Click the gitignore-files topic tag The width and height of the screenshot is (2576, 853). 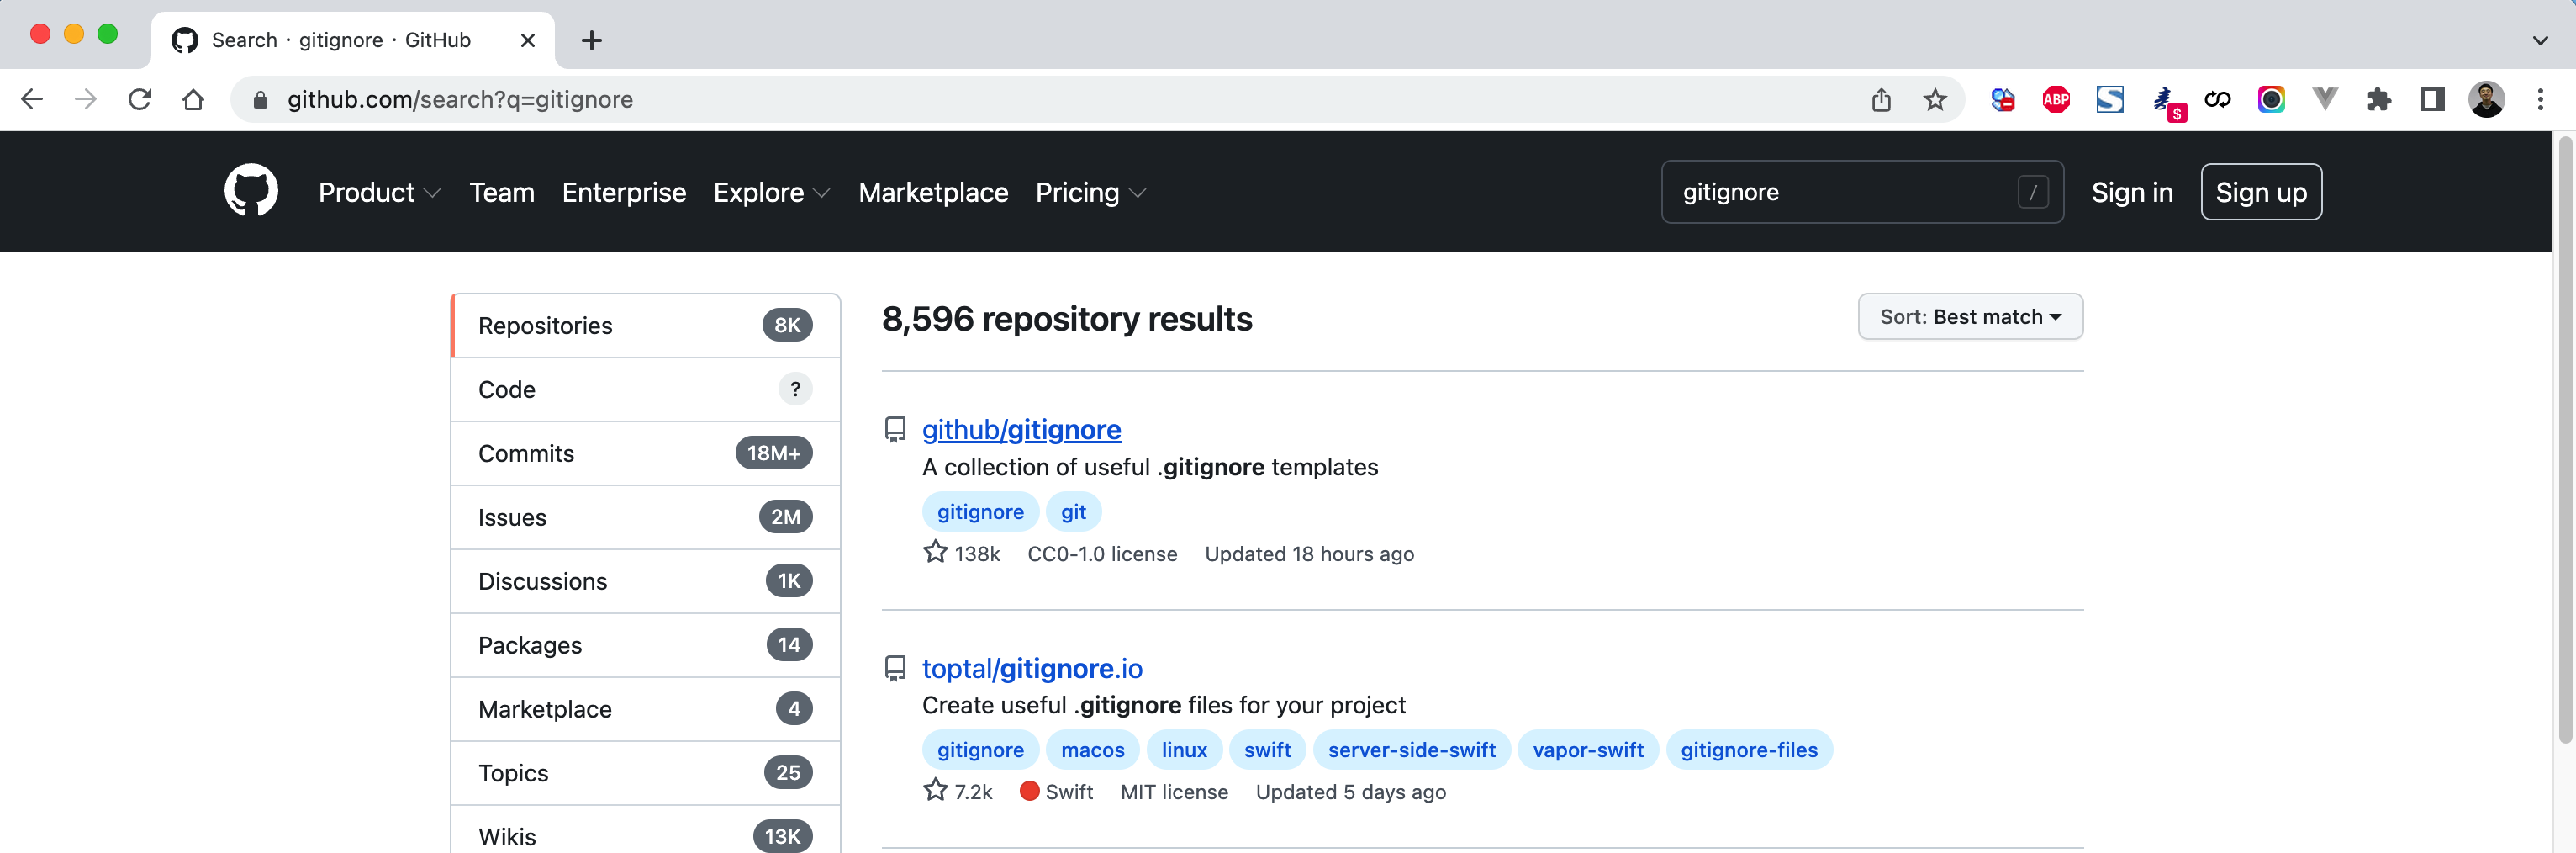(1749, 750)
